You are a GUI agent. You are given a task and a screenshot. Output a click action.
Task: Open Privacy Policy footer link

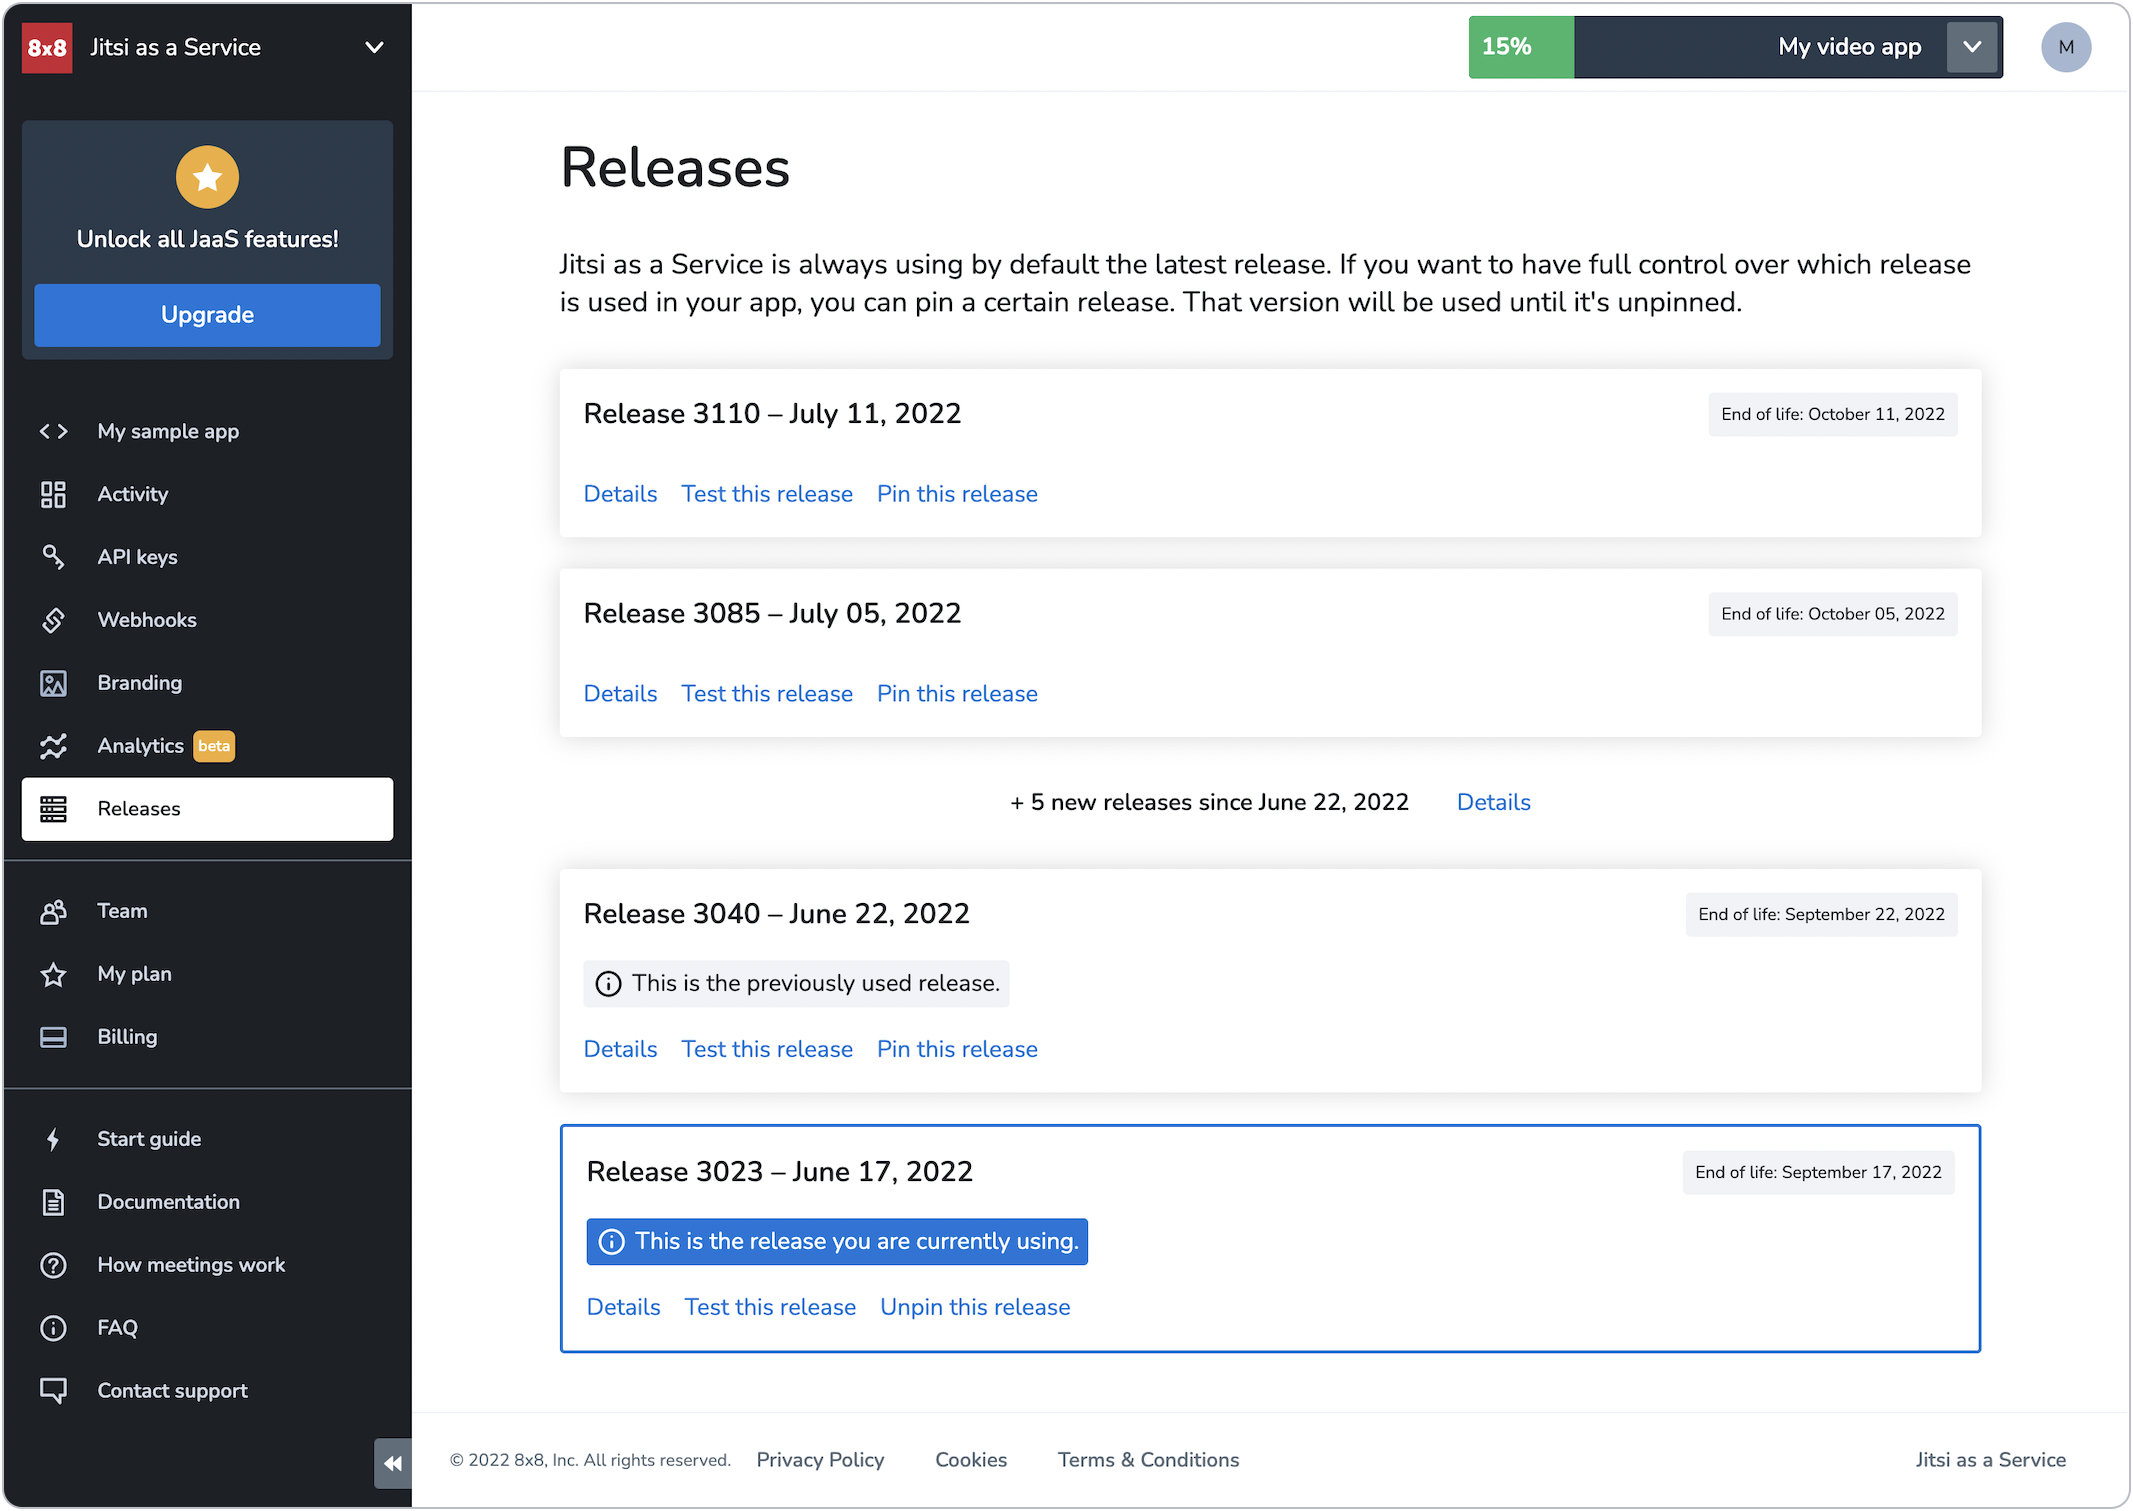820,1460
